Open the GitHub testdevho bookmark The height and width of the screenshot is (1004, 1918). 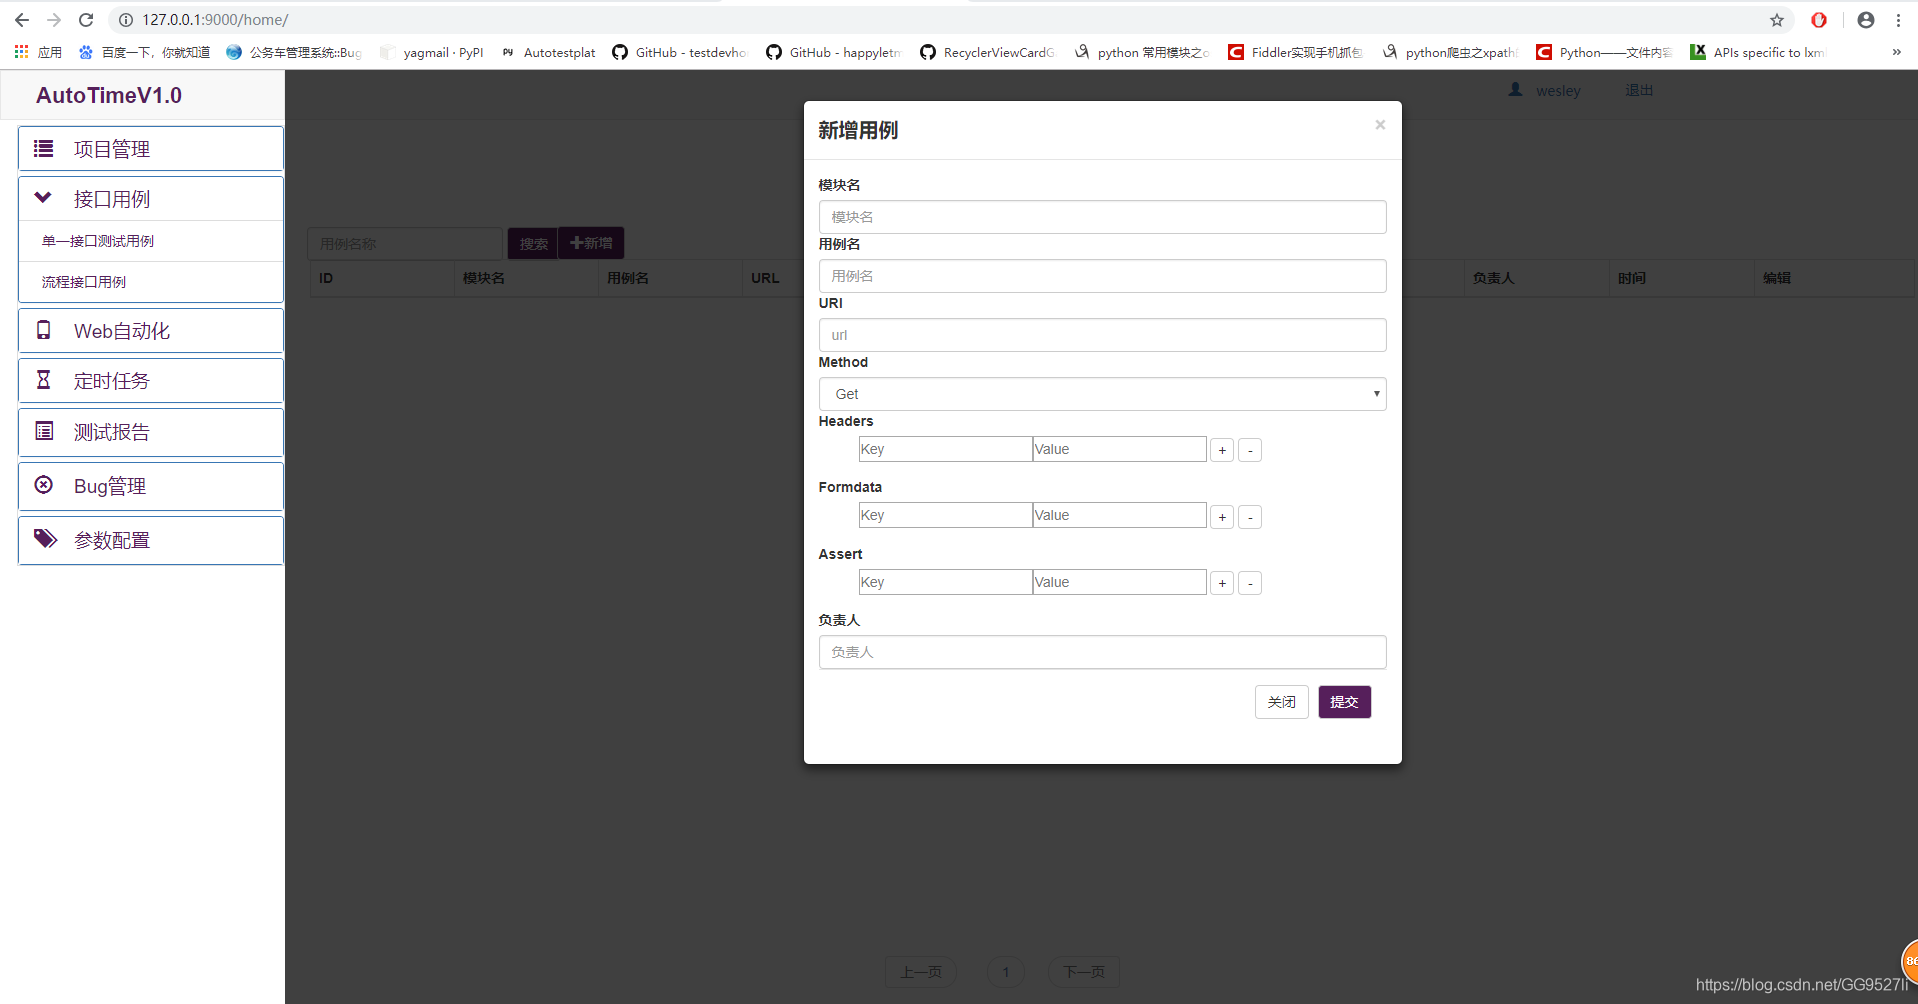coord(680,52)
